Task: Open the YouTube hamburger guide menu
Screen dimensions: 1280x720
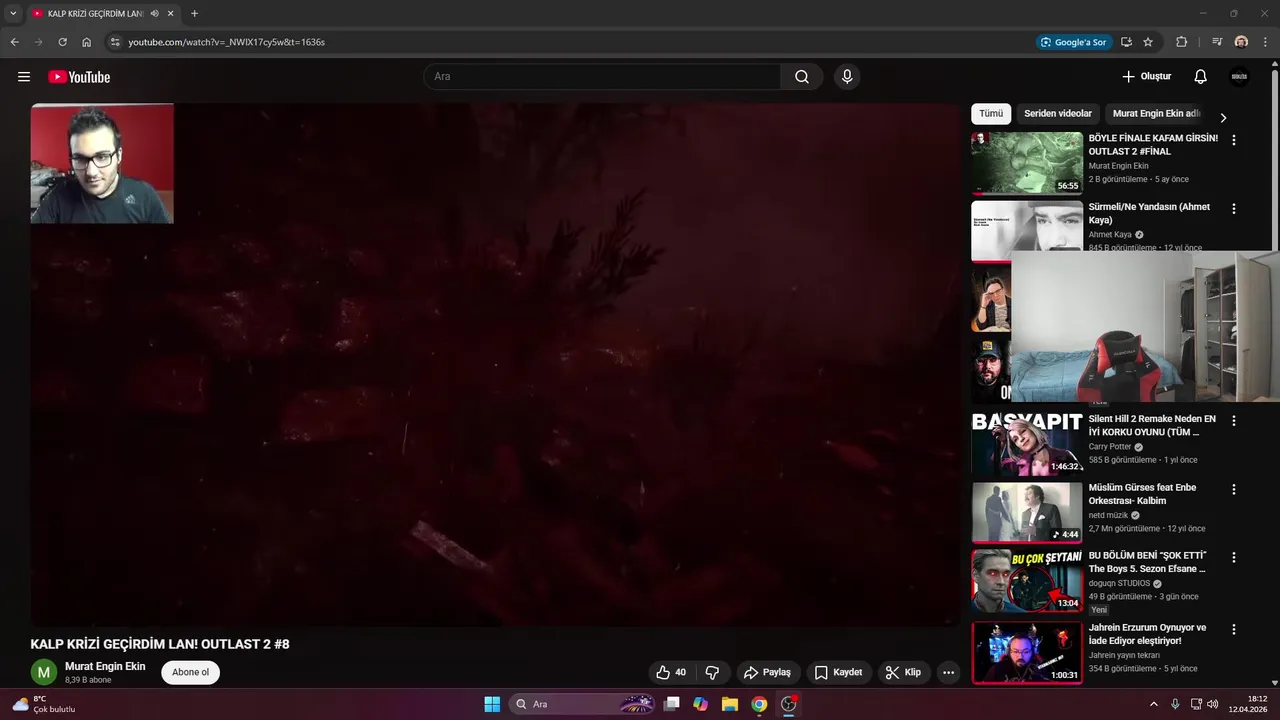Action: (x=24, y=77)
